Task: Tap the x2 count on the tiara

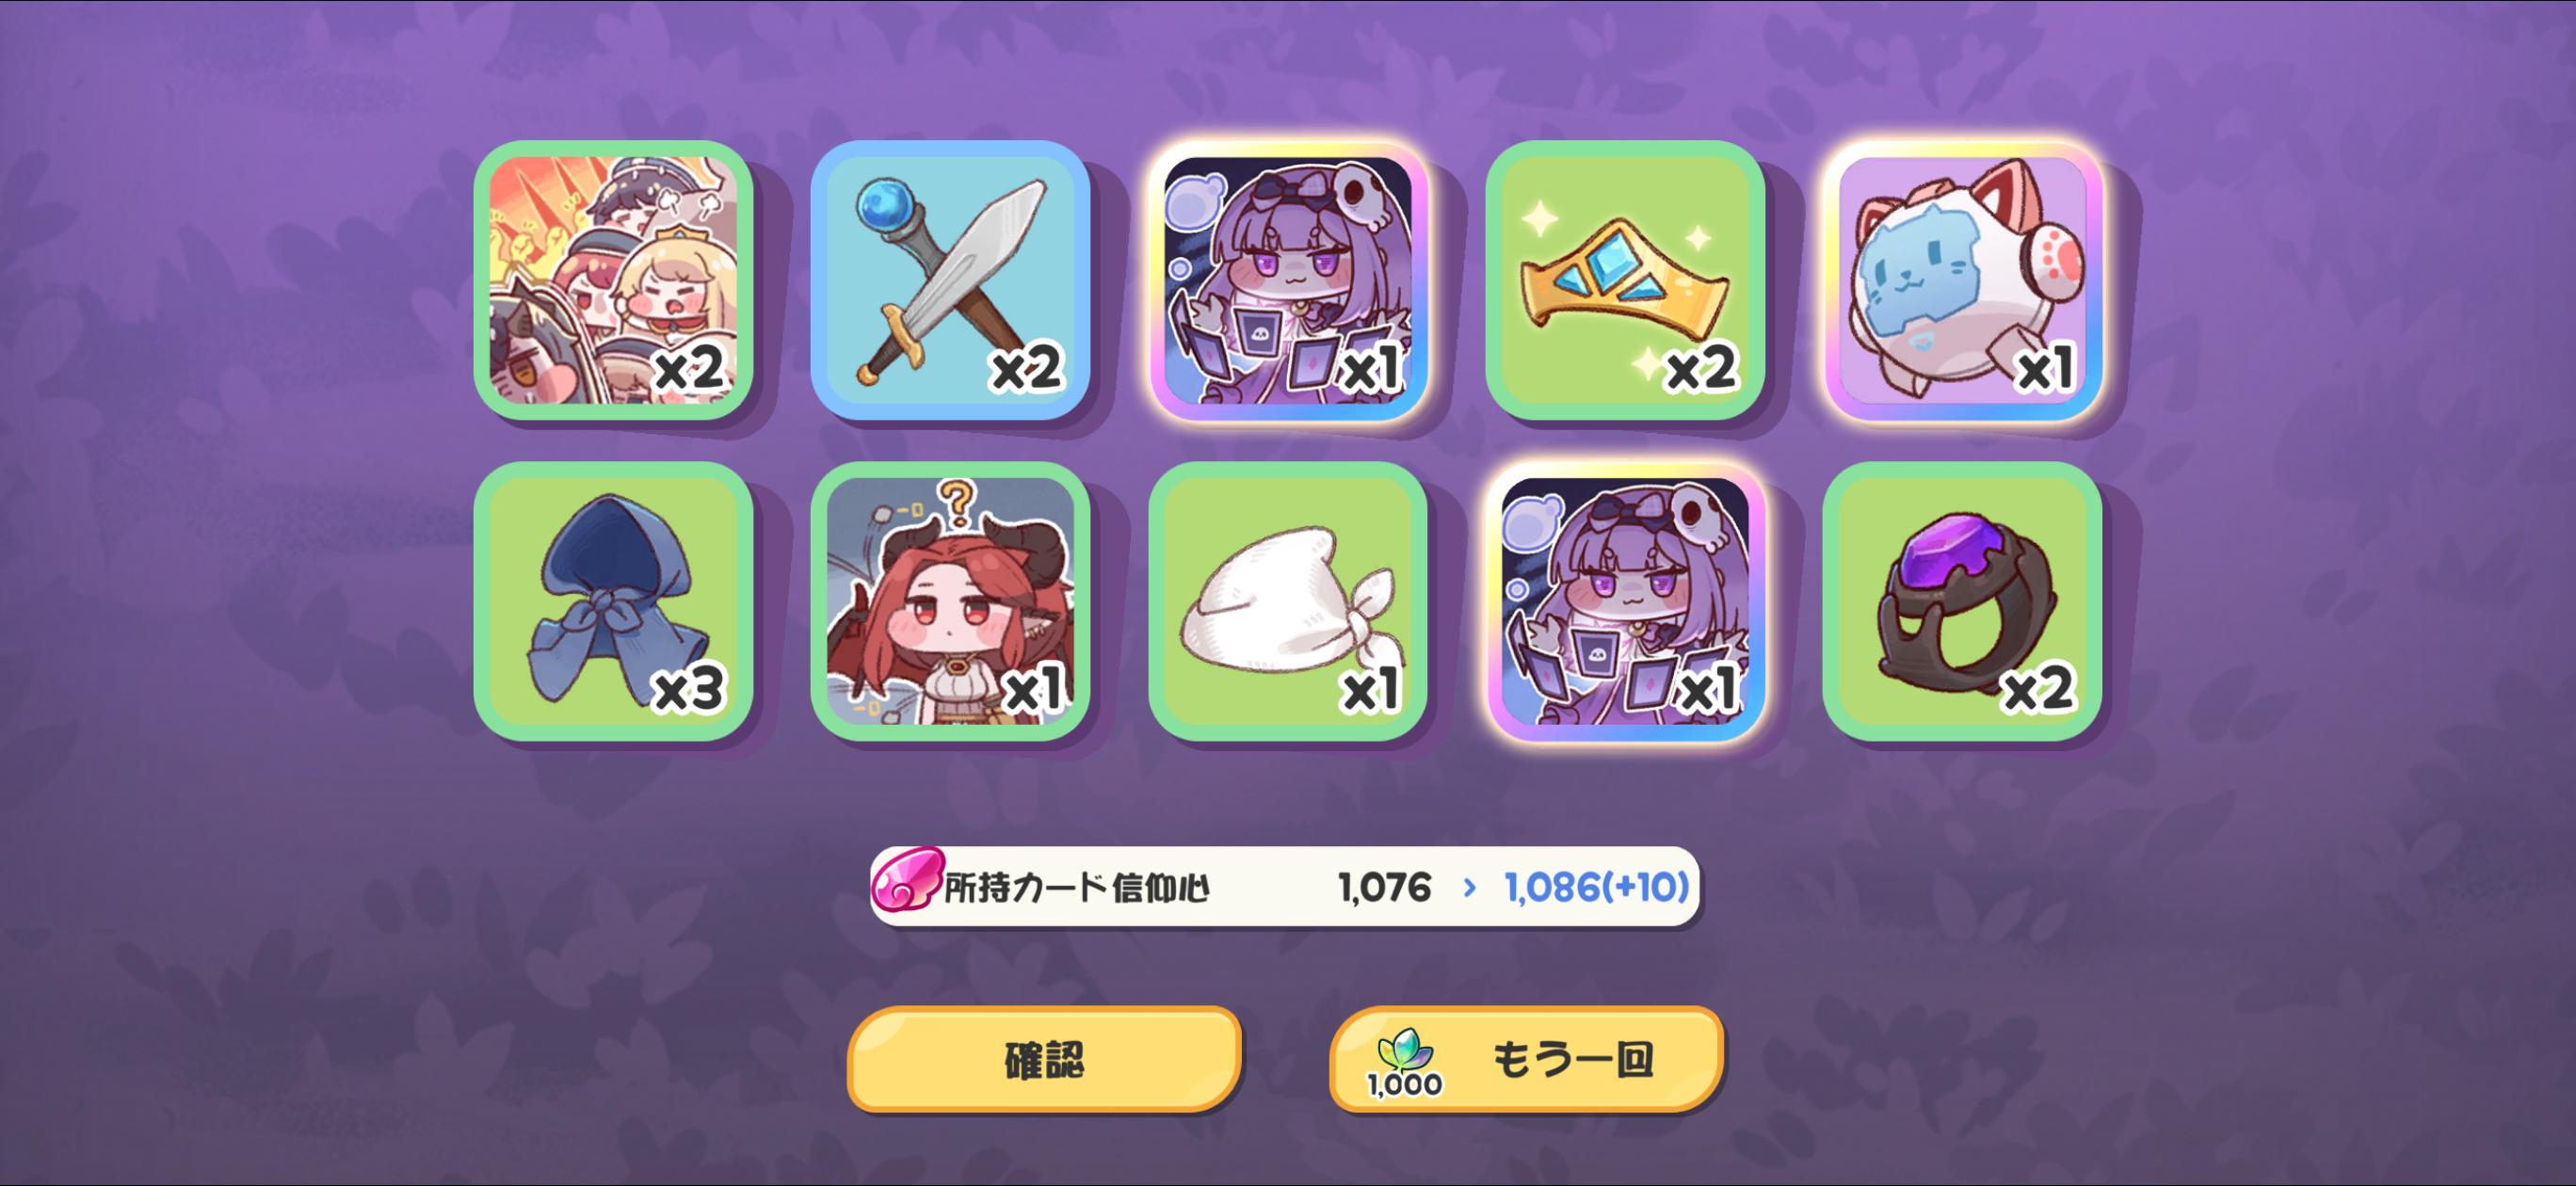Action: coord(1701,368)
